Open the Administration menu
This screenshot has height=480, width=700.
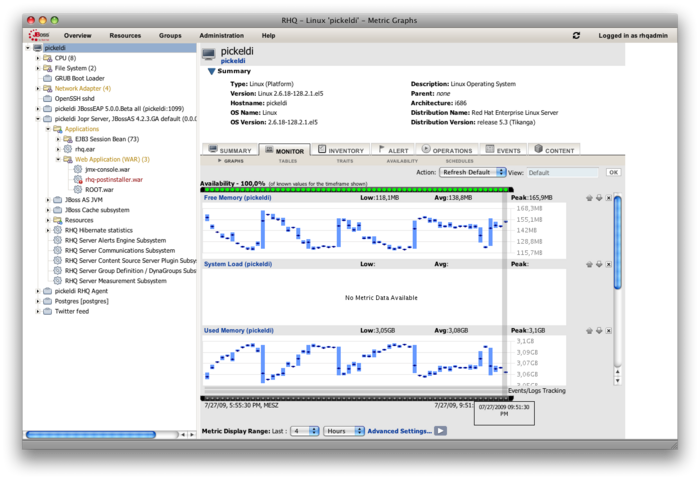point(221,35)
